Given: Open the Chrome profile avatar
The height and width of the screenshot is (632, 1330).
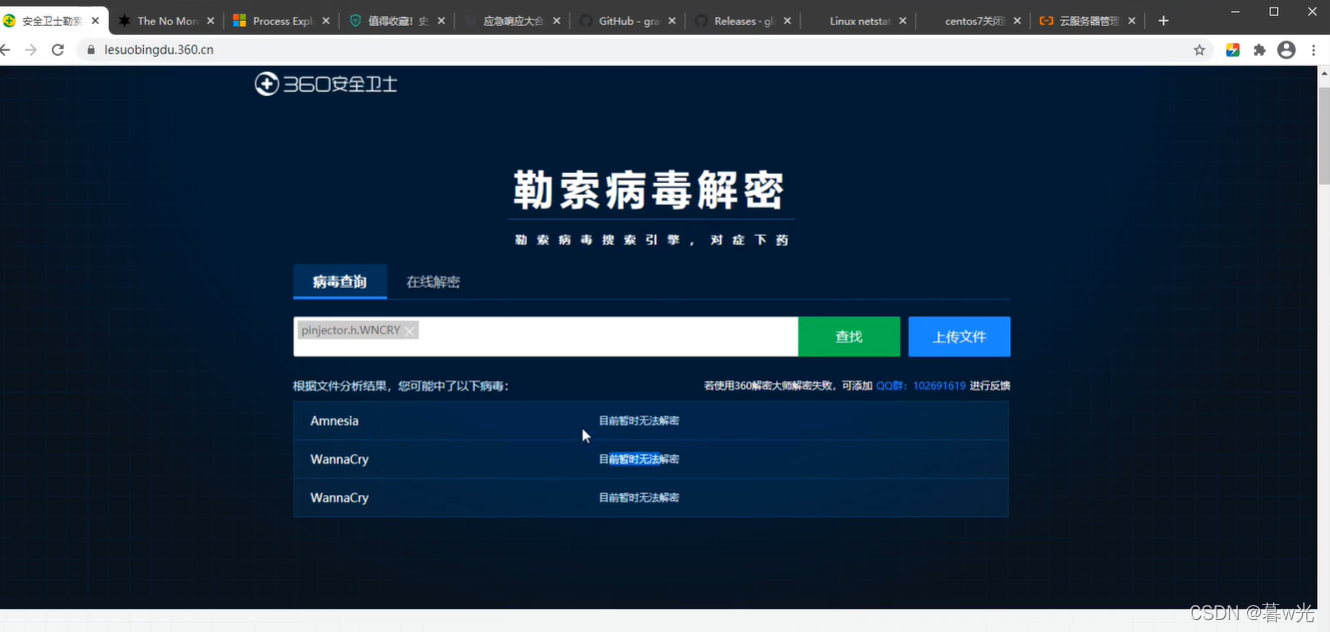Looking at the screenshot, I should coord(1286,48).
